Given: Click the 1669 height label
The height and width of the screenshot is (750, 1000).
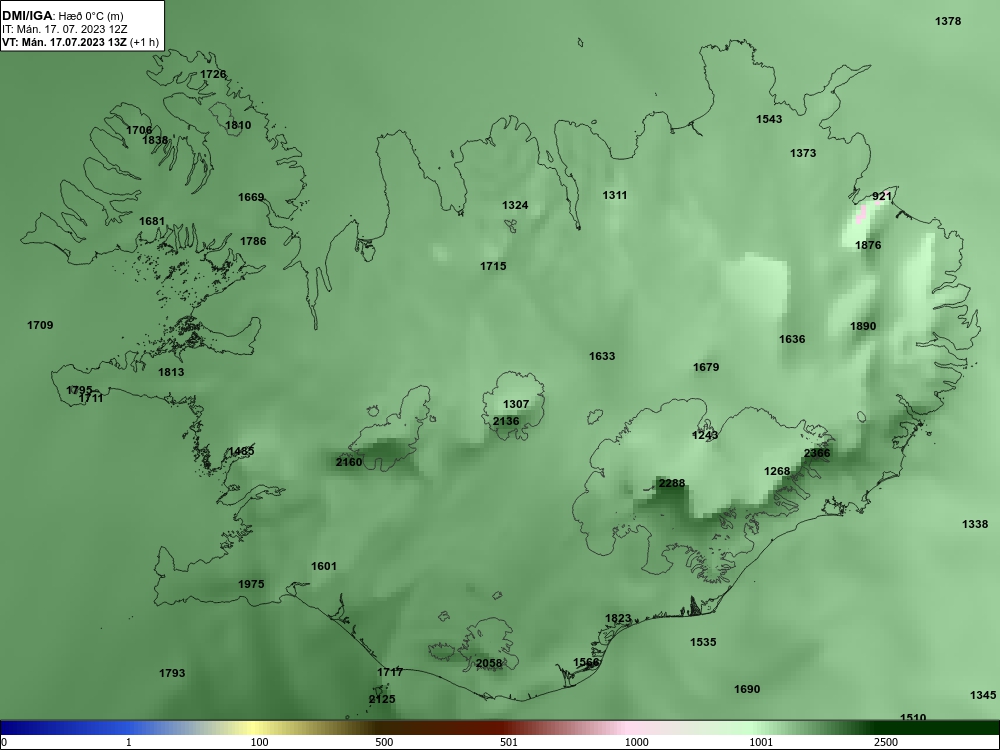Looking at the screenshot, I should click(x=251, y=197).
